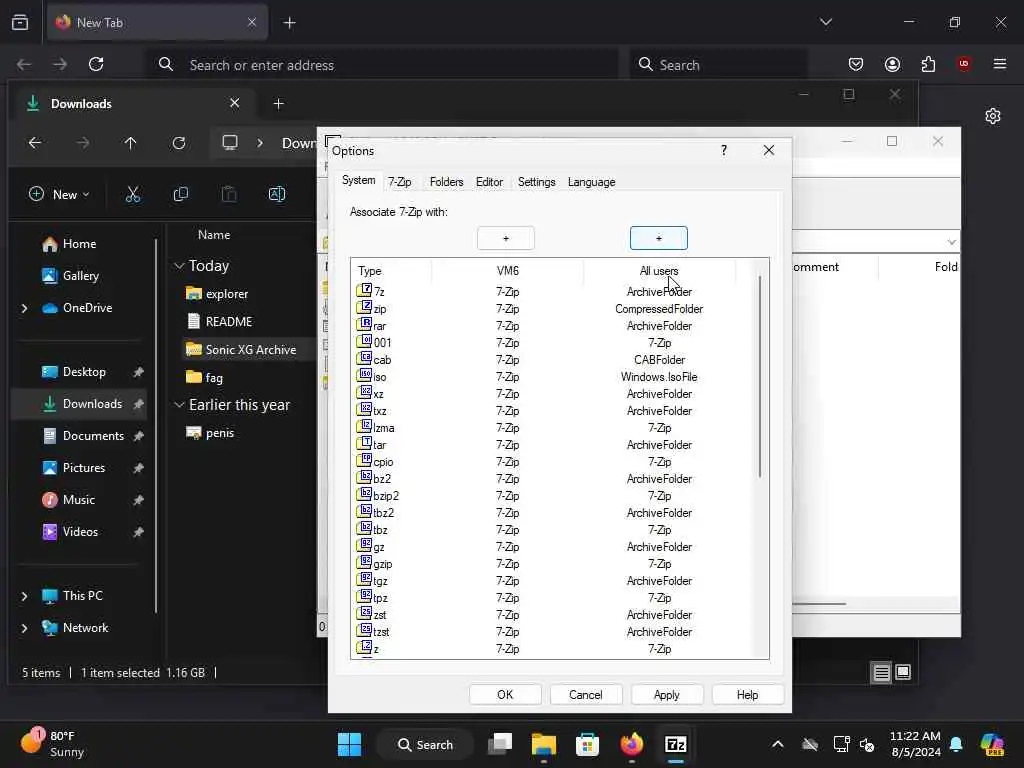Click Cancel in the Options dialog

pyautogui.click(x=586, y=695)
